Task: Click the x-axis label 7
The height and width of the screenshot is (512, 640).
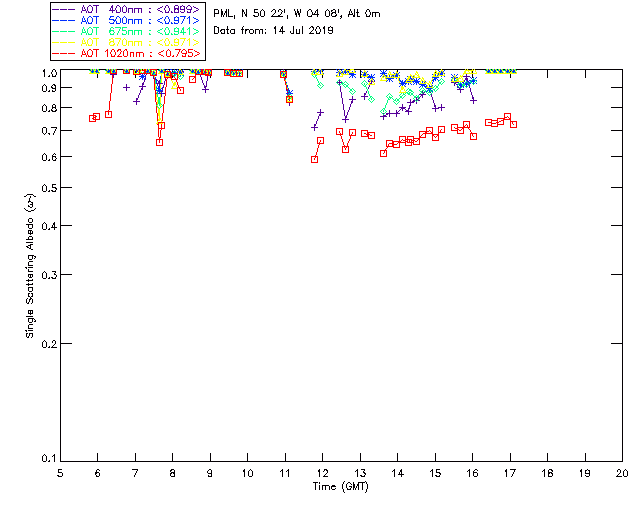Action: 135,473
